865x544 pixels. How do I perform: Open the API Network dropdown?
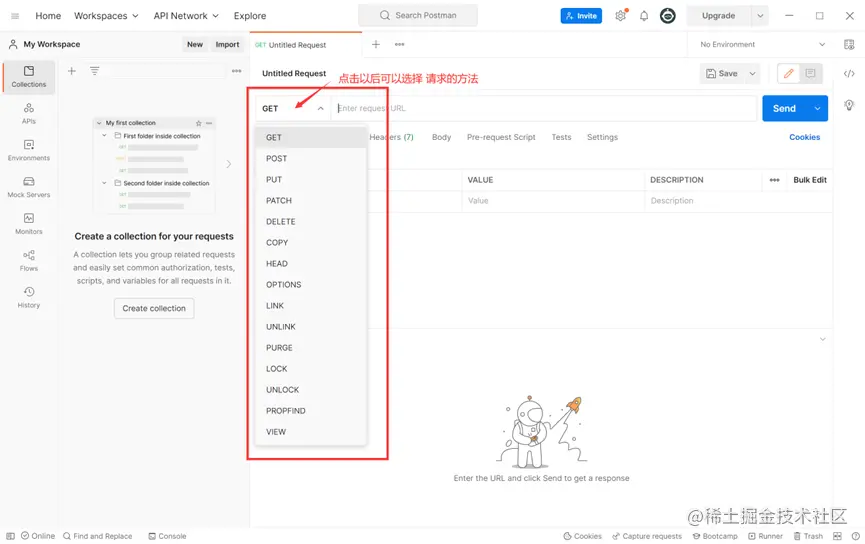pyautogui.click(x=186, y=15)
